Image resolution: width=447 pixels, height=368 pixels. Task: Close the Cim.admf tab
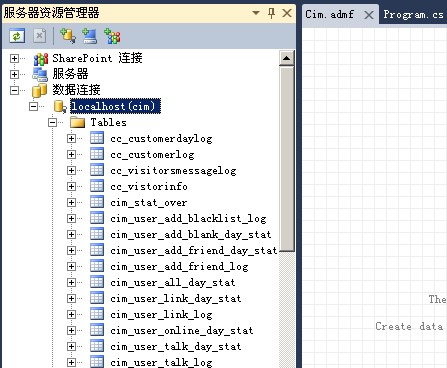368,15
